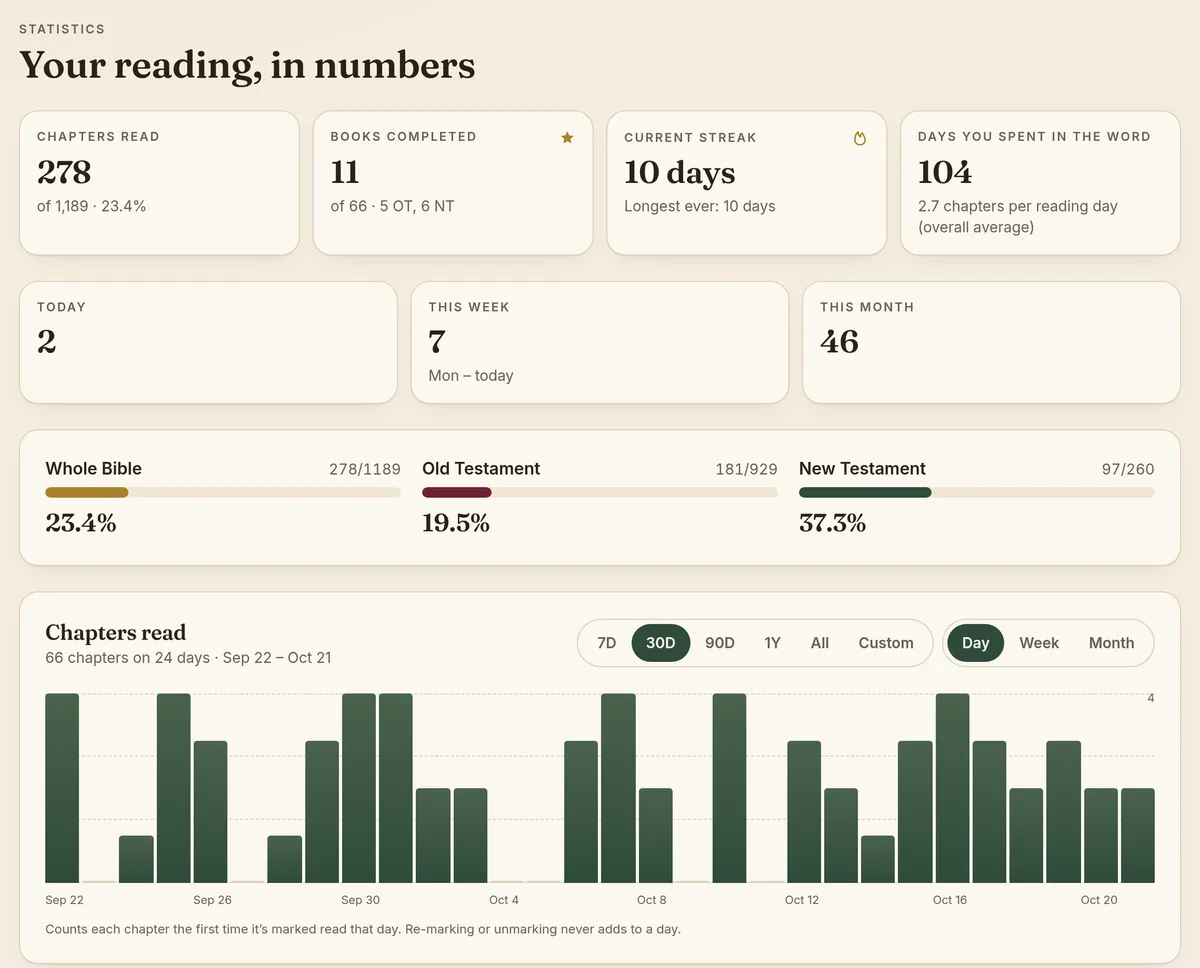Select the 30D range option

[661, 643]
